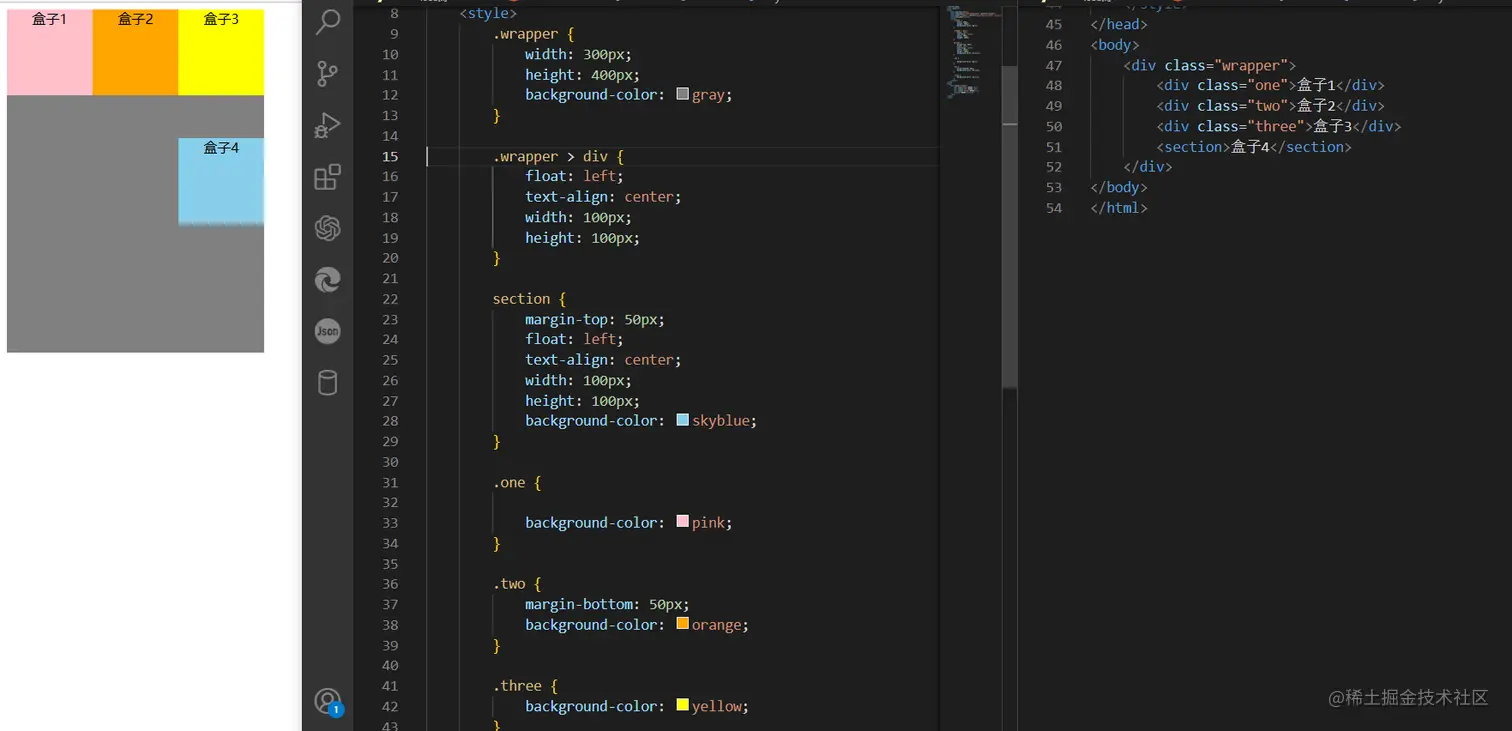Click the '<div class="wrapper">' line
1512x731 pixels.
1210,65
